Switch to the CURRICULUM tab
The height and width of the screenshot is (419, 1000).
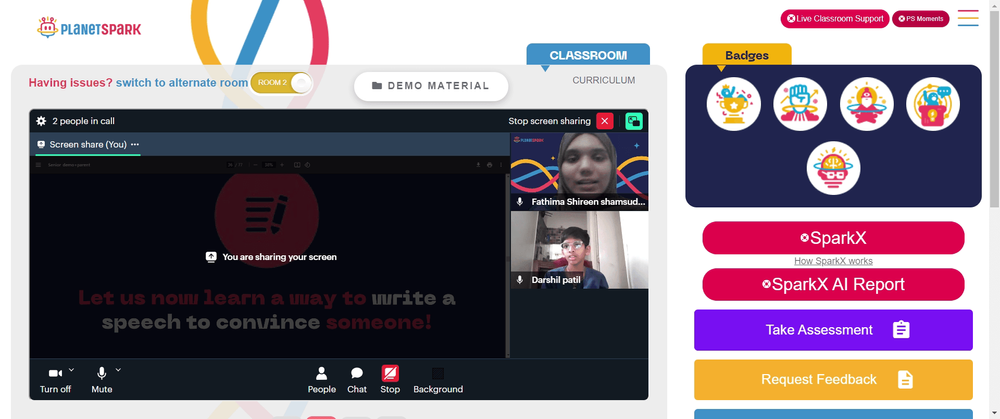click(x=603, y=80)
